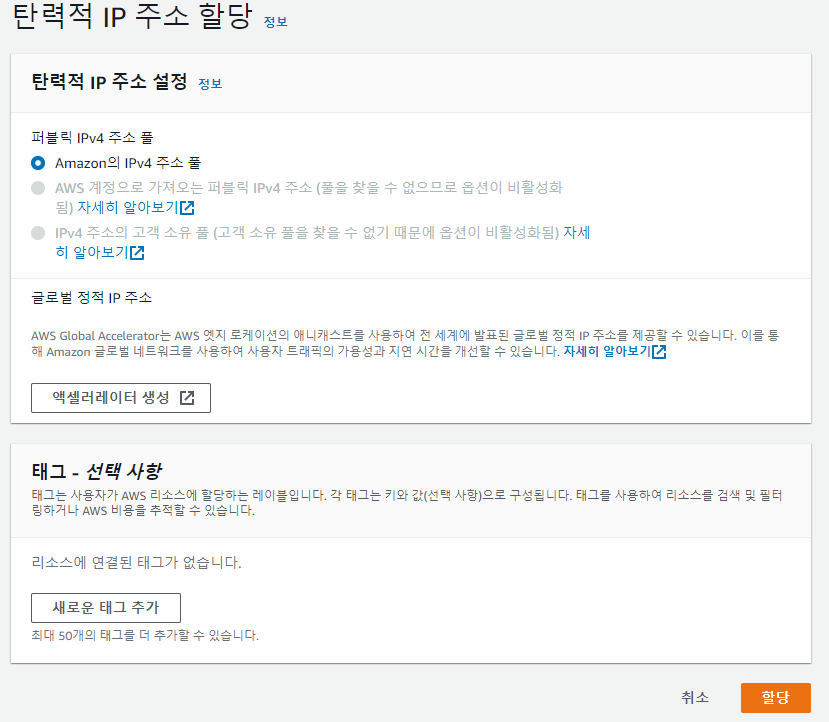Follow 자세히 알아보기 link under AWS 계정 option

pos(136,208)
